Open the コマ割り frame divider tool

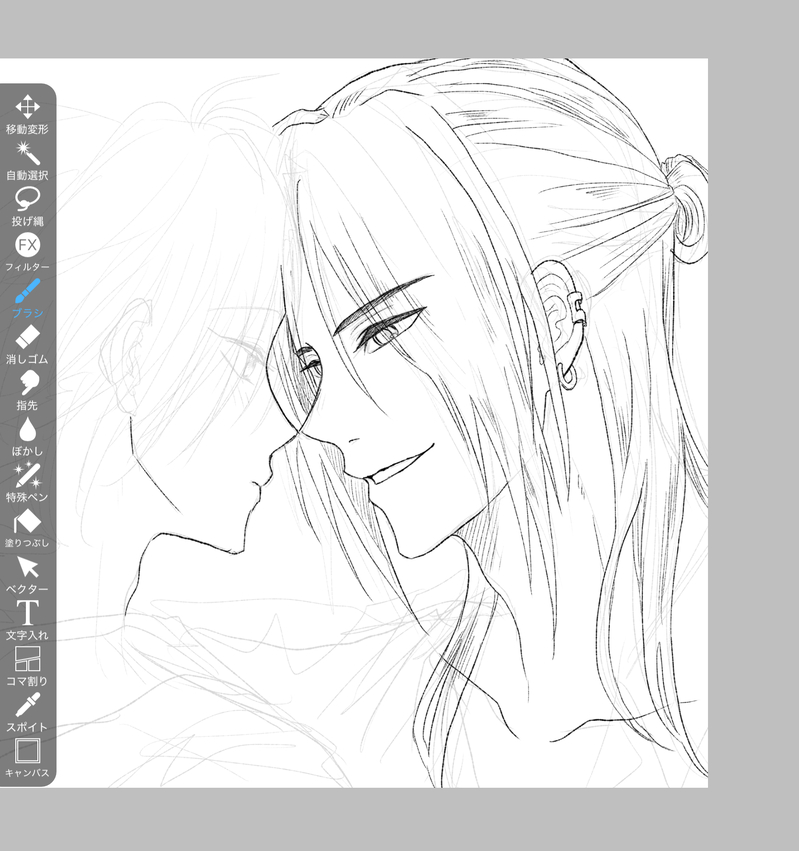27,666
